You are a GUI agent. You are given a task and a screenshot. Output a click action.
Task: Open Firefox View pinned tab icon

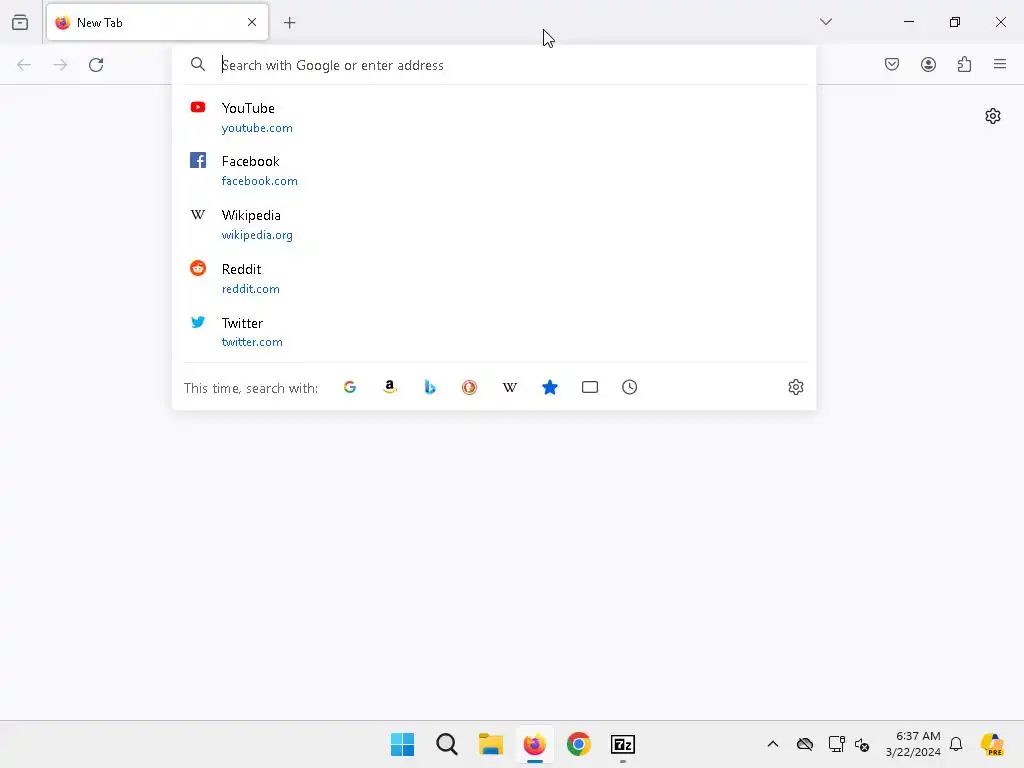pyautogui.click(x=20, y=22)
